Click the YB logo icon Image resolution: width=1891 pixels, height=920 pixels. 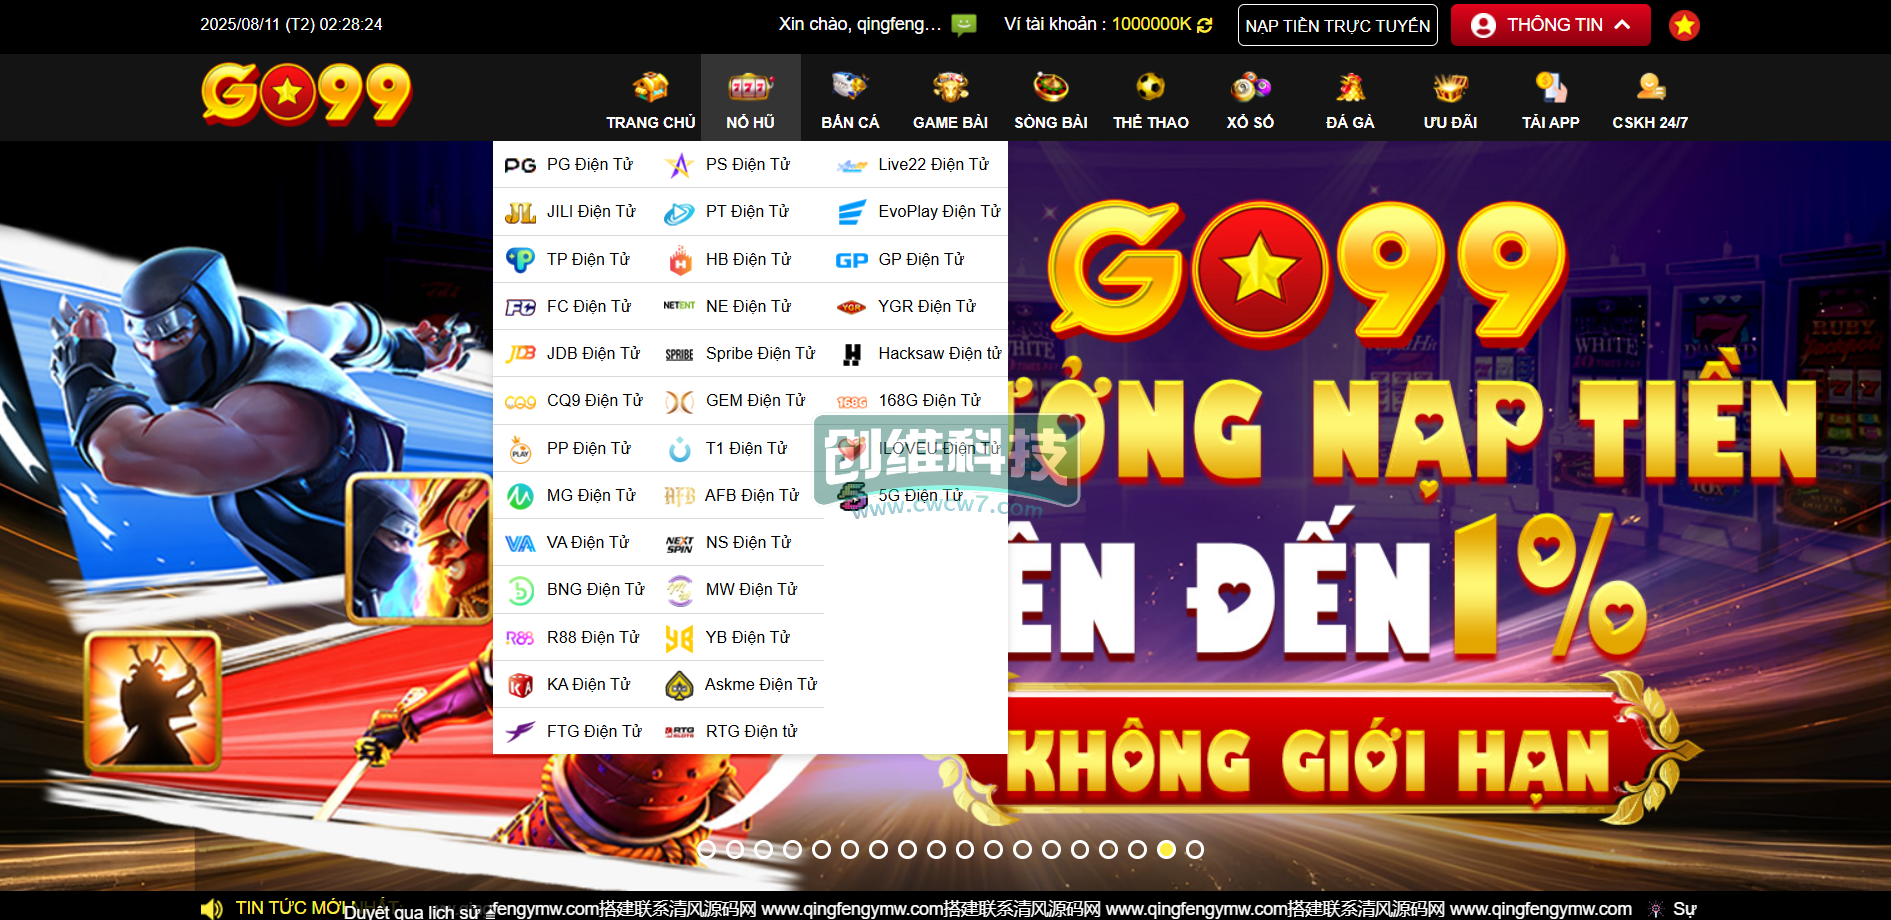coord(679,638)
